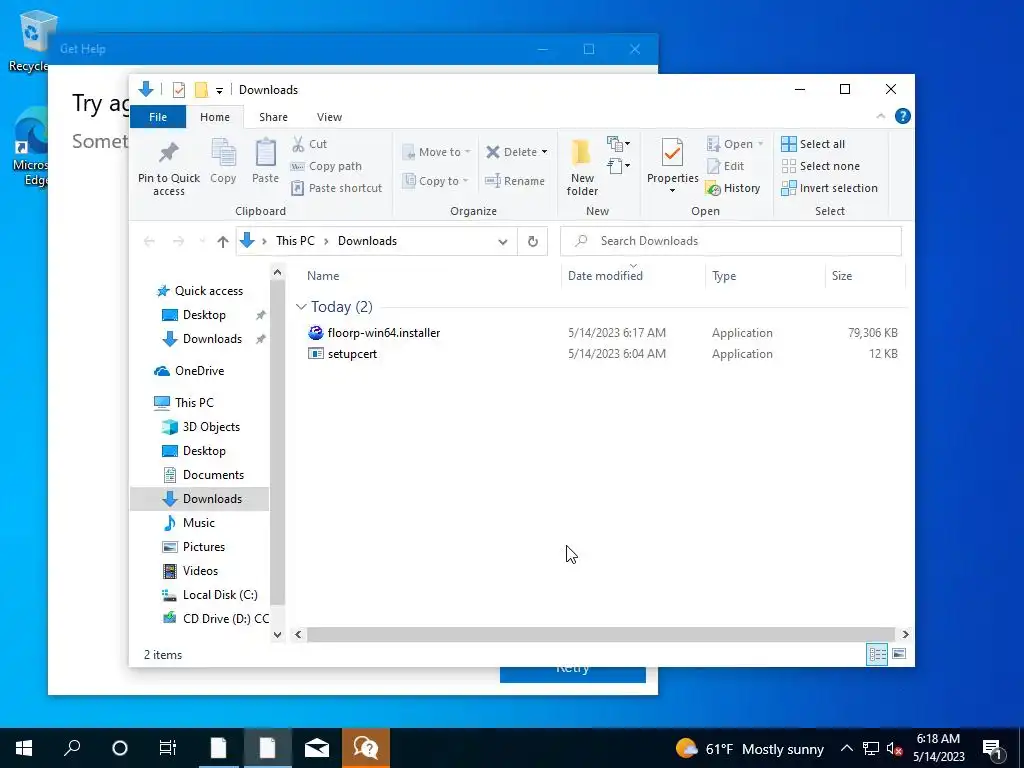
Task: Create a New folder from ribbon
Action: point(582,168)
